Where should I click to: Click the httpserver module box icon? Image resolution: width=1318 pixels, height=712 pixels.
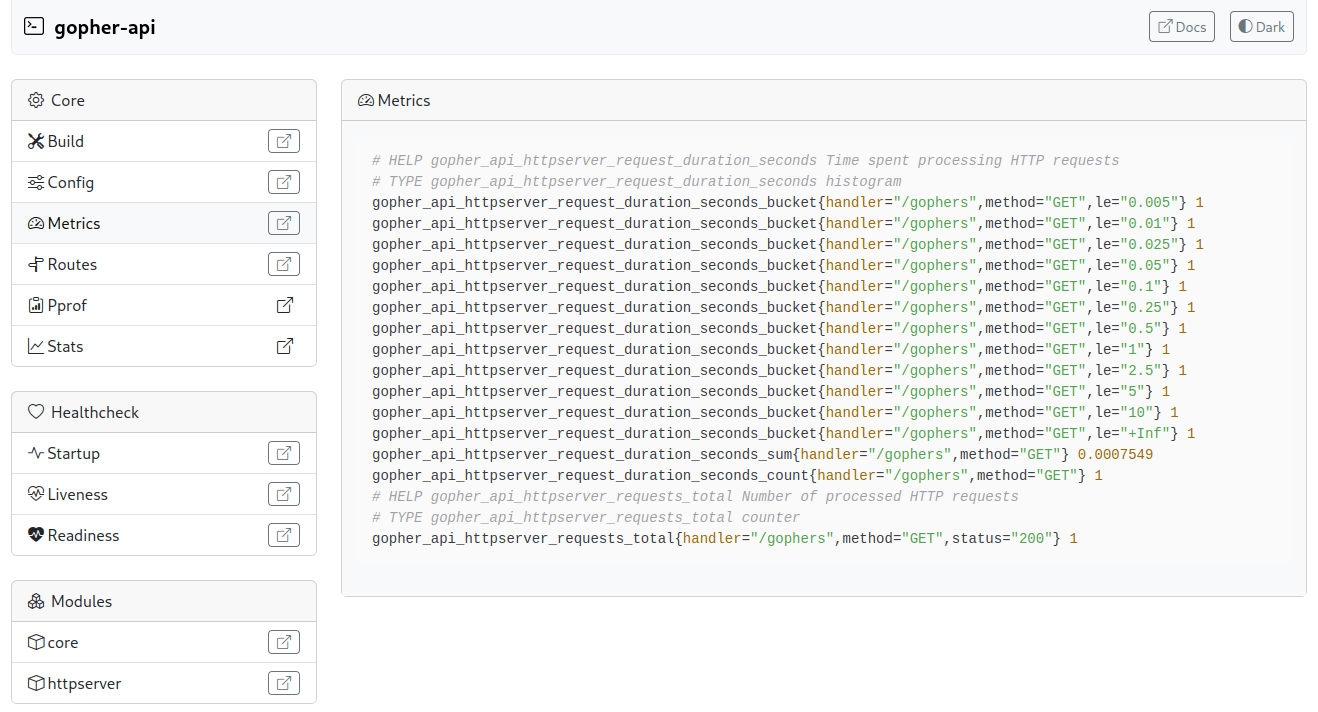(36, 683)
